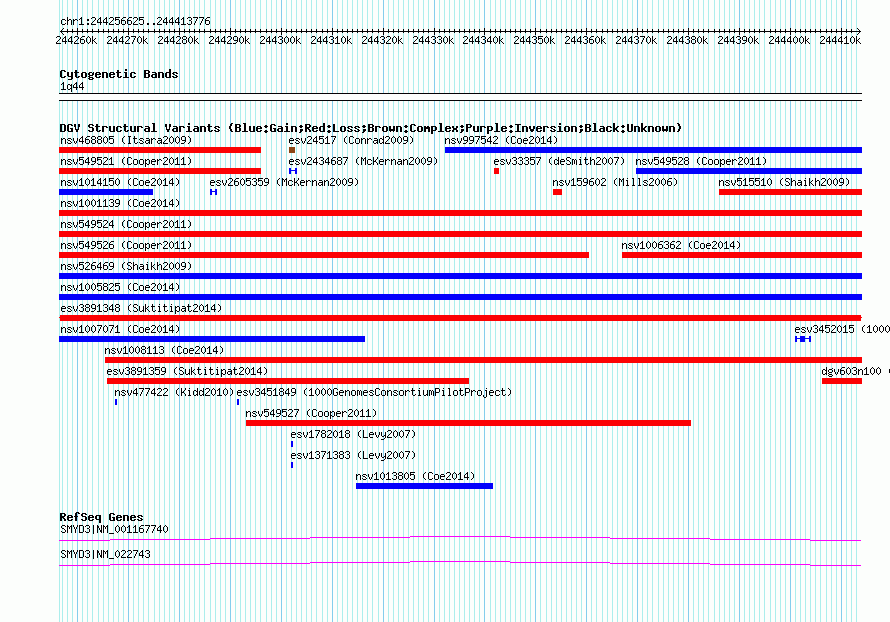Screen dimensions: 890x622
Task: Open the esv33357 (deSmith2007) label
Action: click(559, 161)
